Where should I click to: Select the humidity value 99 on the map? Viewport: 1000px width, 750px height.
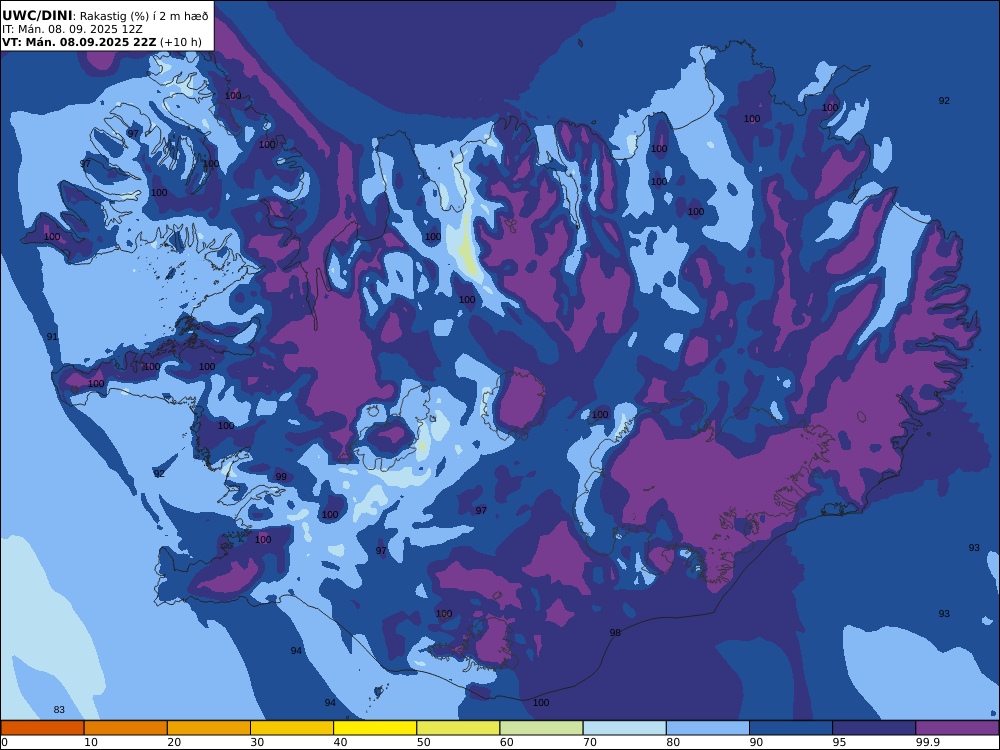281,476
